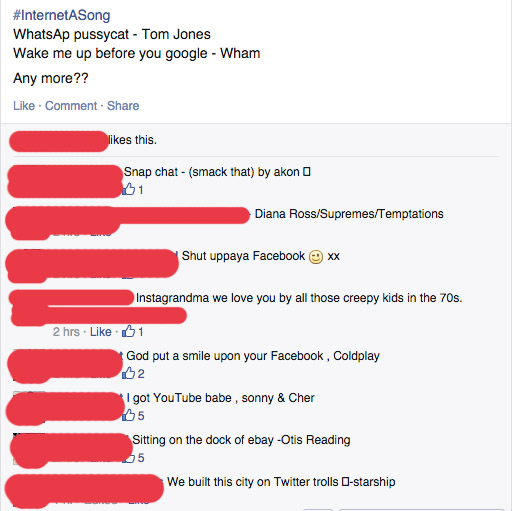The height and width of the screenshot is (511, 512).
Task: Click 'God put a smile upon your Facebook' comment
Action: point(253,356)
